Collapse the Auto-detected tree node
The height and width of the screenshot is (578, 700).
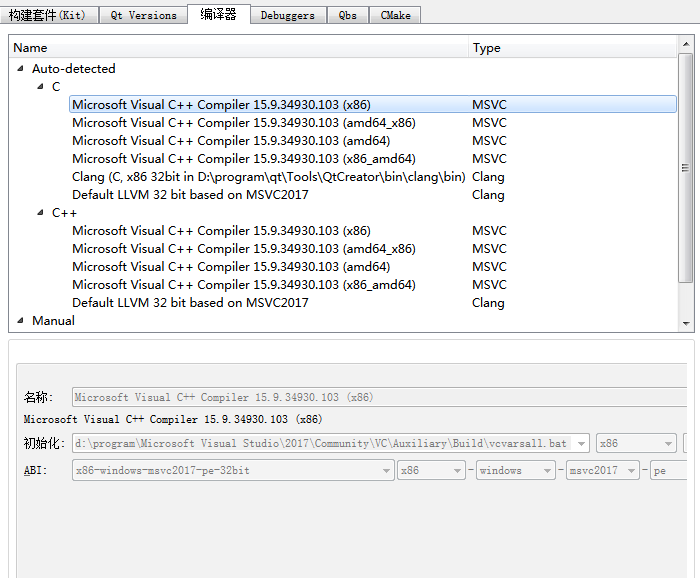[21, 69]
